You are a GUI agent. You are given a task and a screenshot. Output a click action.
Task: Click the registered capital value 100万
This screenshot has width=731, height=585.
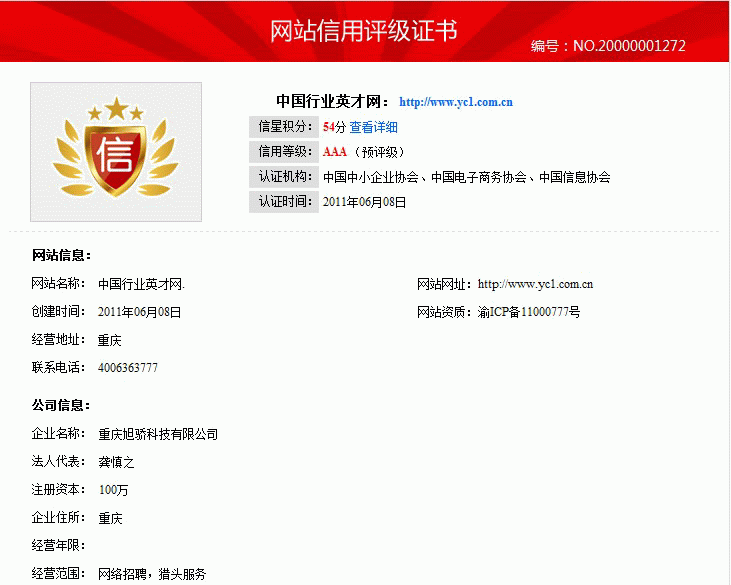tap(113, 490)
